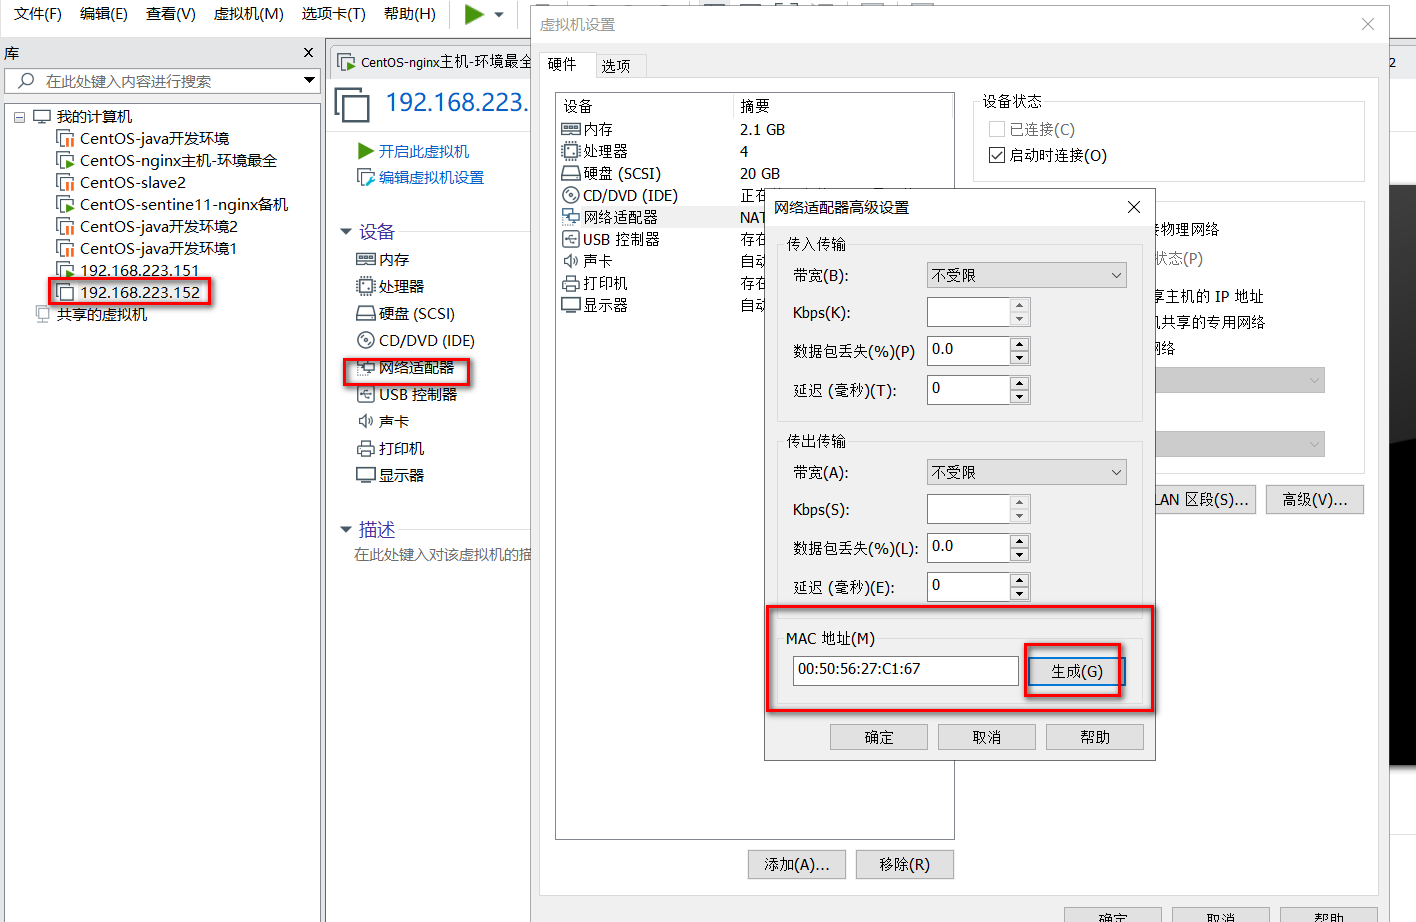Viewport: 1416px width, 922px height.
Task: Click the printer icon in VM summary devices
Action: point(366,448)
